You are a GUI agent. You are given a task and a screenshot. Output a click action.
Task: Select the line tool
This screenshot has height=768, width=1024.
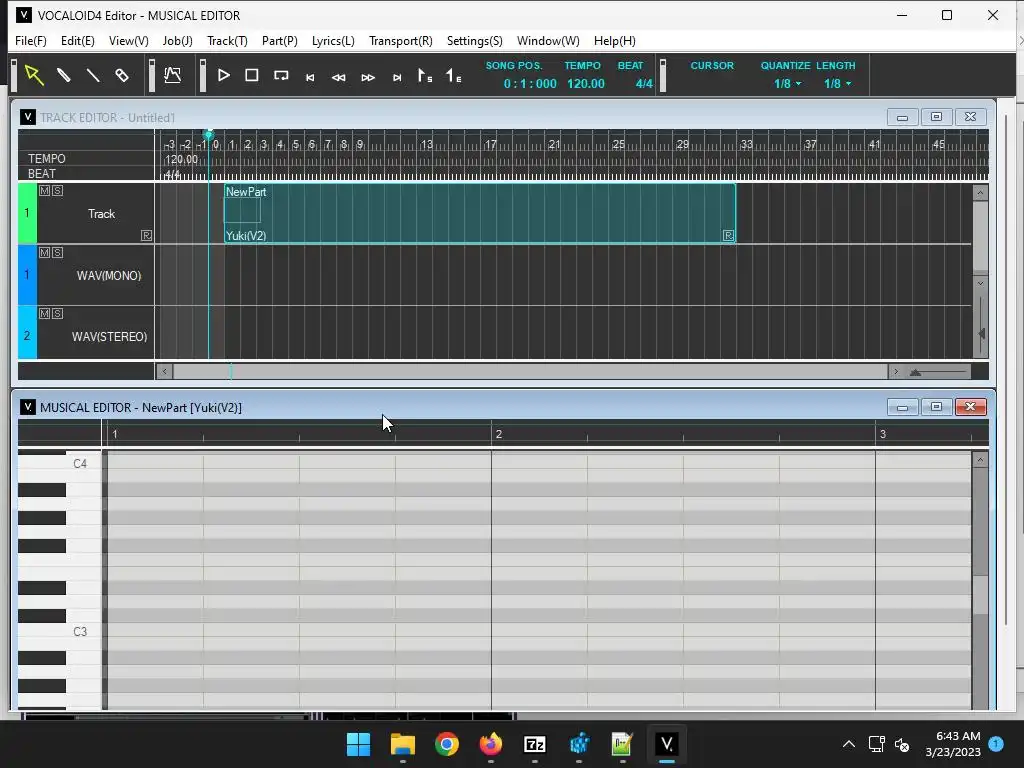pos(93,76)
